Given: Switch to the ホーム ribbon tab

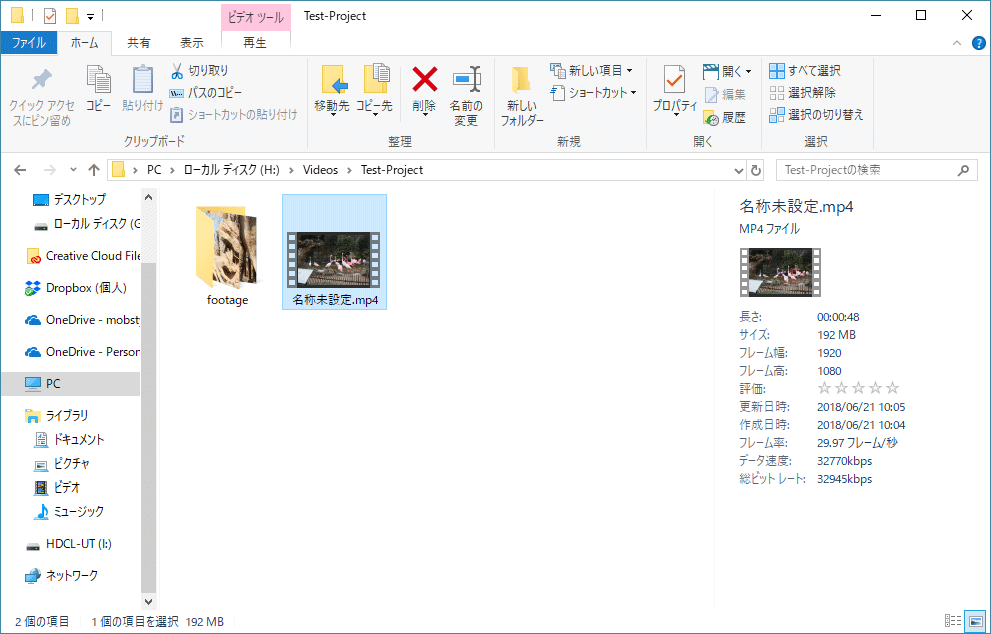Looking at the screenshot, I should click(85, 43).
